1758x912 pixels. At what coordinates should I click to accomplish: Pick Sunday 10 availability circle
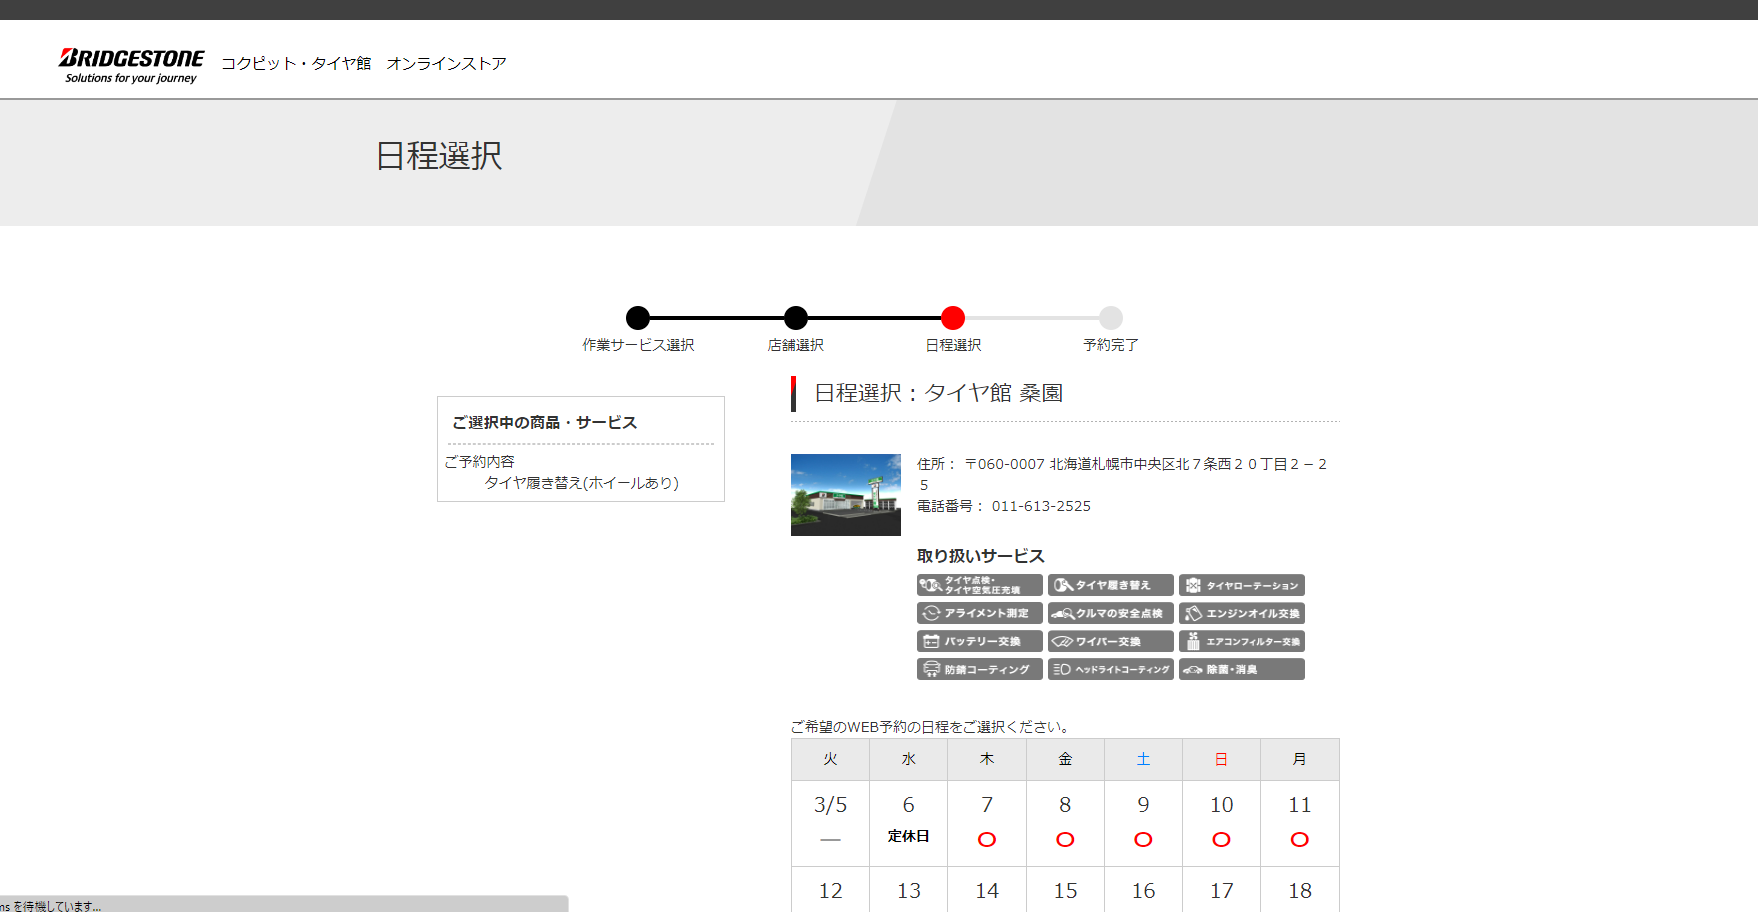tap(1221, 840)
